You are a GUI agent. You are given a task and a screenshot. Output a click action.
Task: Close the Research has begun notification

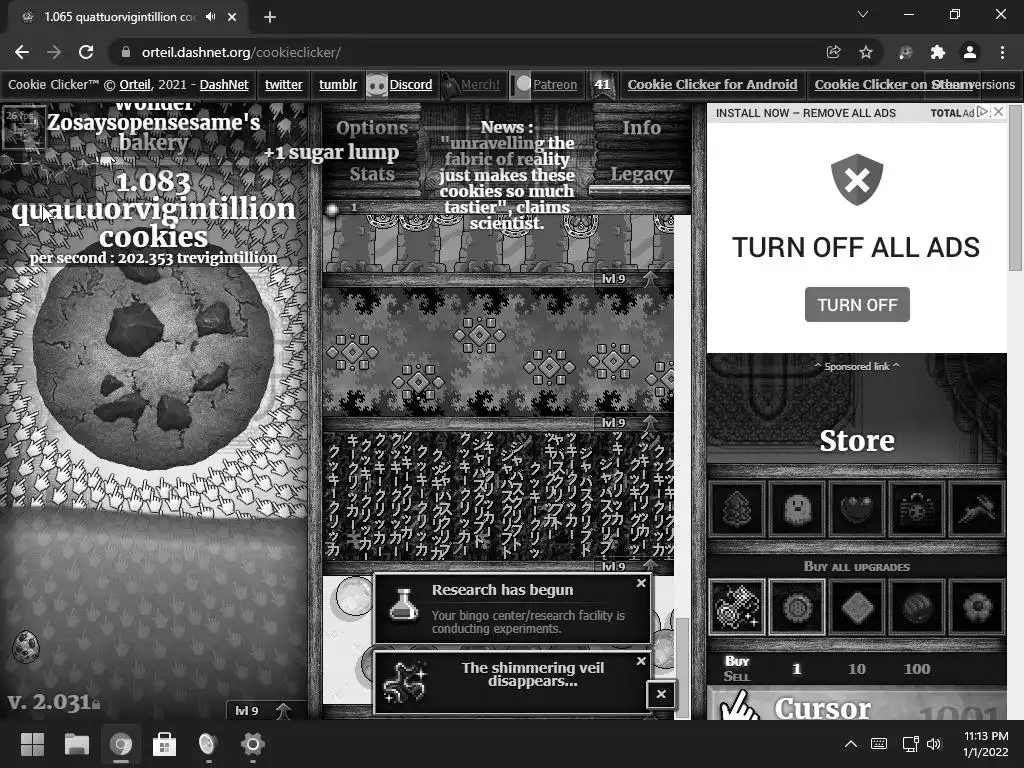(641, 583)
